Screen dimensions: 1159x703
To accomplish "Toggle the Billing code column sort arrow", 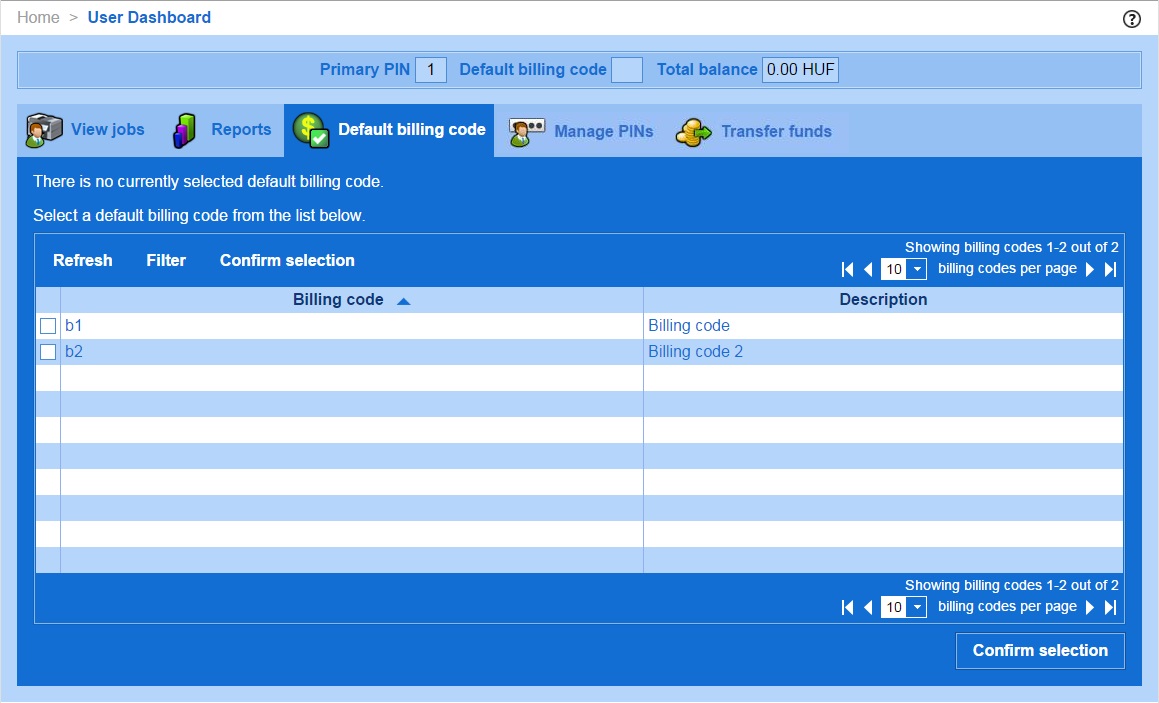I will (x=403, y=299).
